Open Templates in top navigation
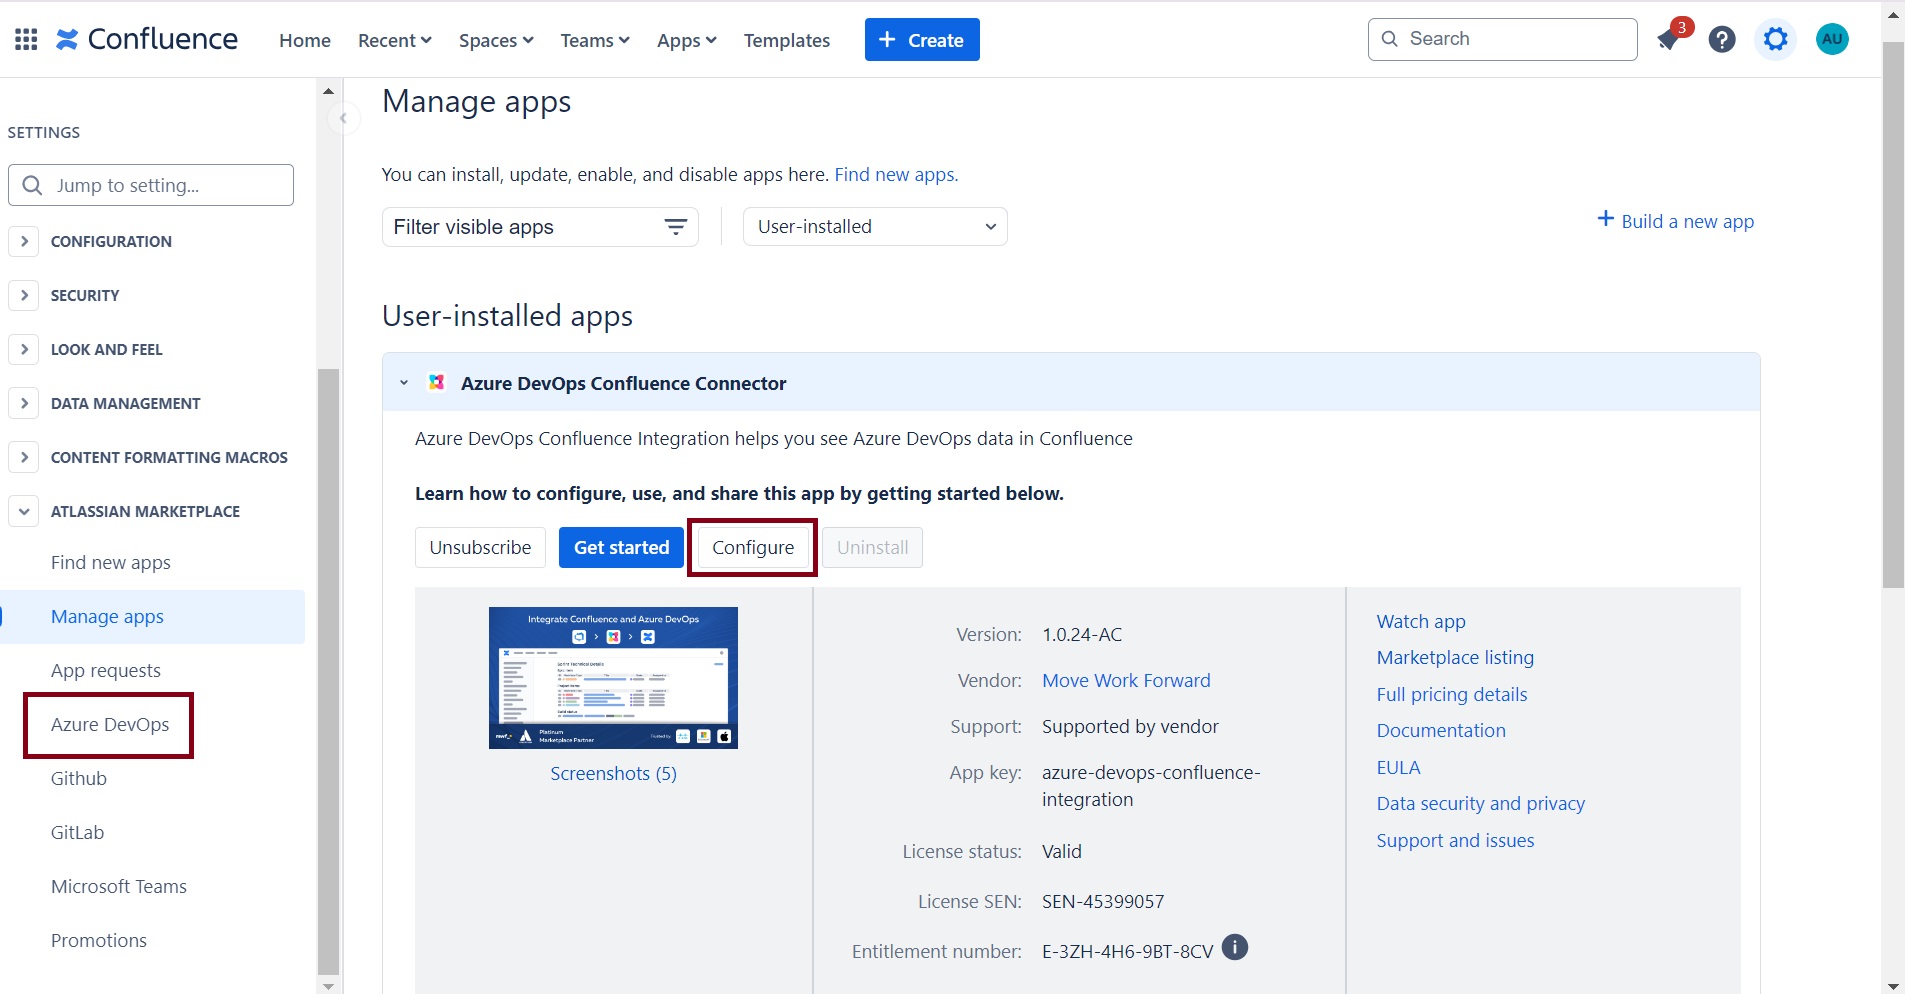This screenshot has height=994, width=1905. [786, 40]
